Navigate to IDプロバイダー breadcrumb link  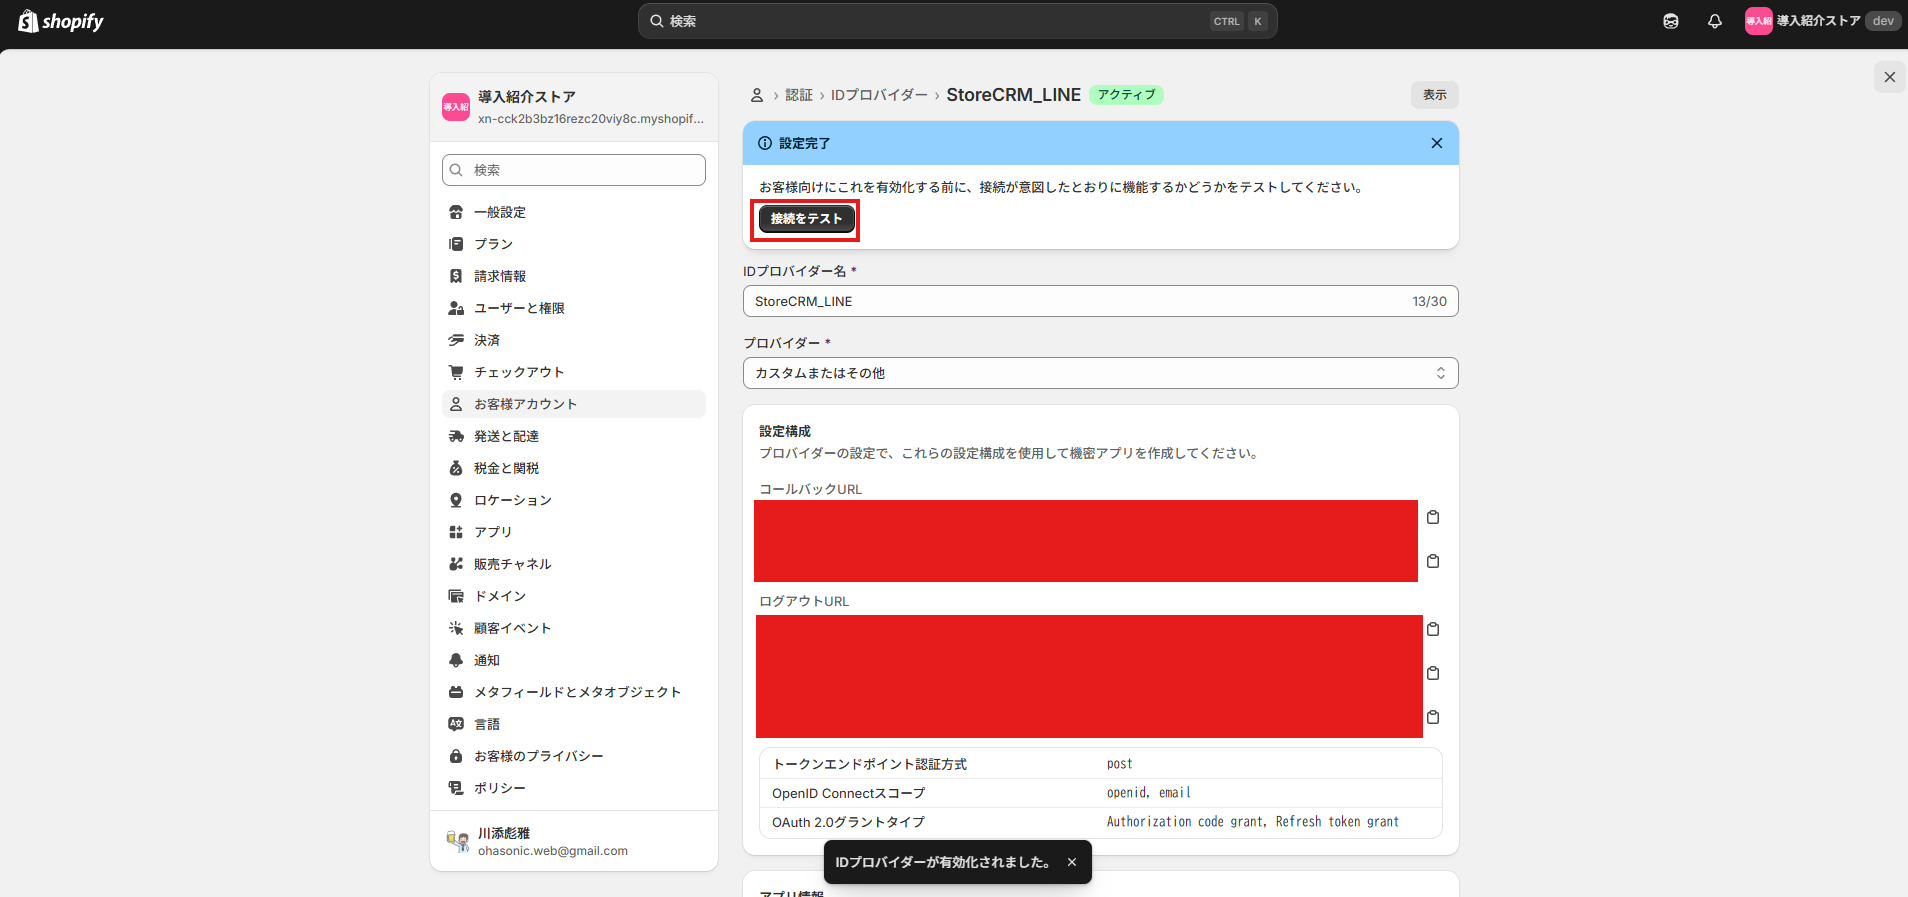click(878, 95)
